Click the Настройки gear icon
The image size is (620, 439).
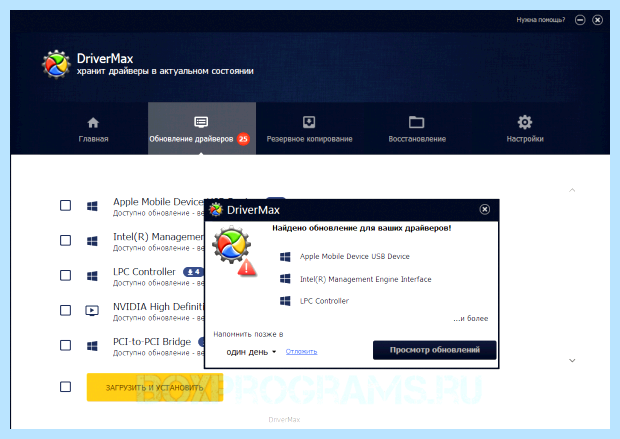[525, 122]
